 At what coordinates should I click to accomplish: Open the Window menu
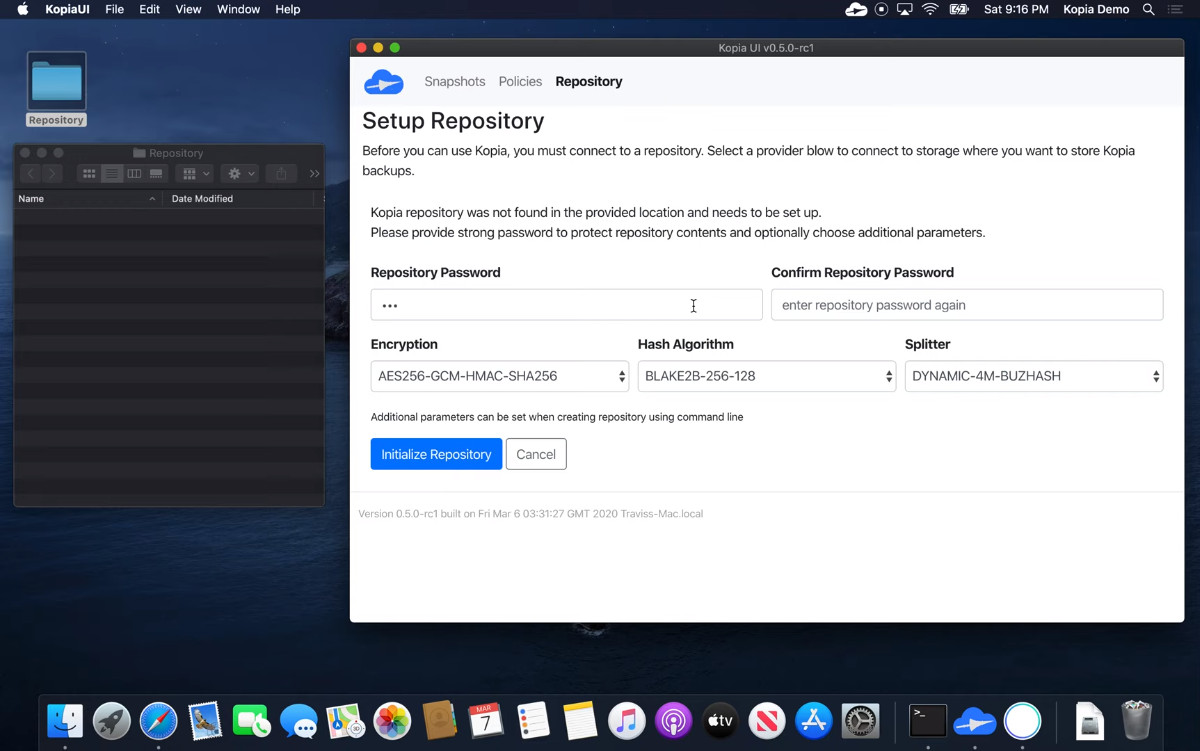238,9
